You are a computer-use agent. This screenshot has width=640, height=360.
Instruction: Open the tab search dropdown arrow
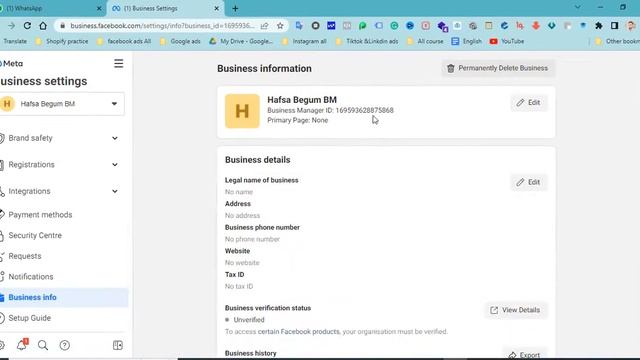578,7
